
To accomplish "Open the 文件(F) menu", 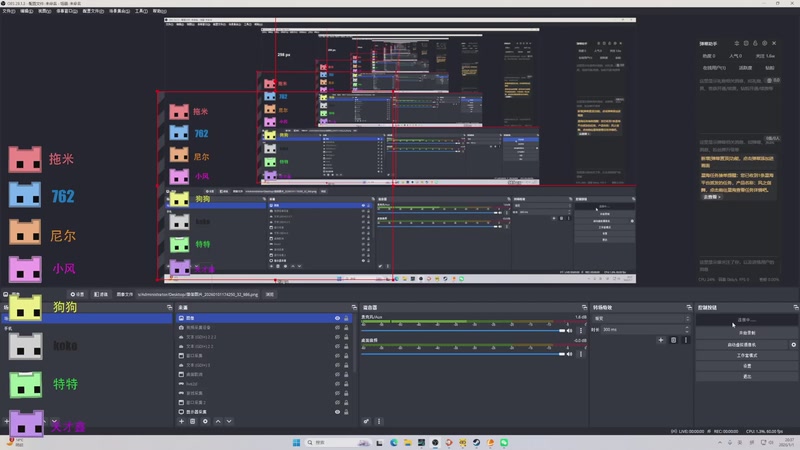I will click(9, 11).
